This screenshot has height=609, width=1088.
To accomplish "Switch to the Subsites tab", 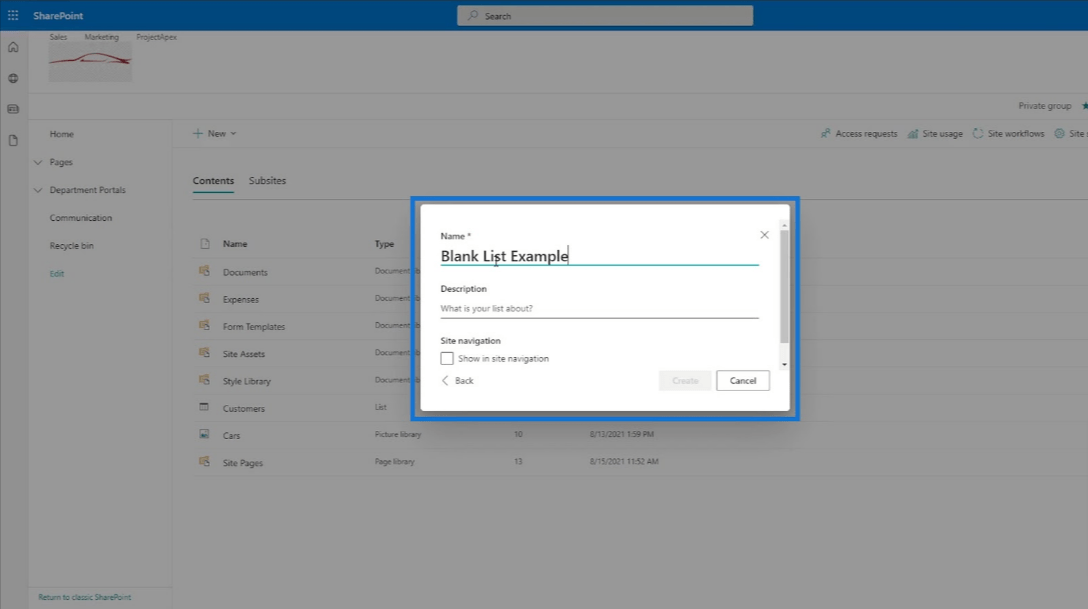I will click(267, 181).
